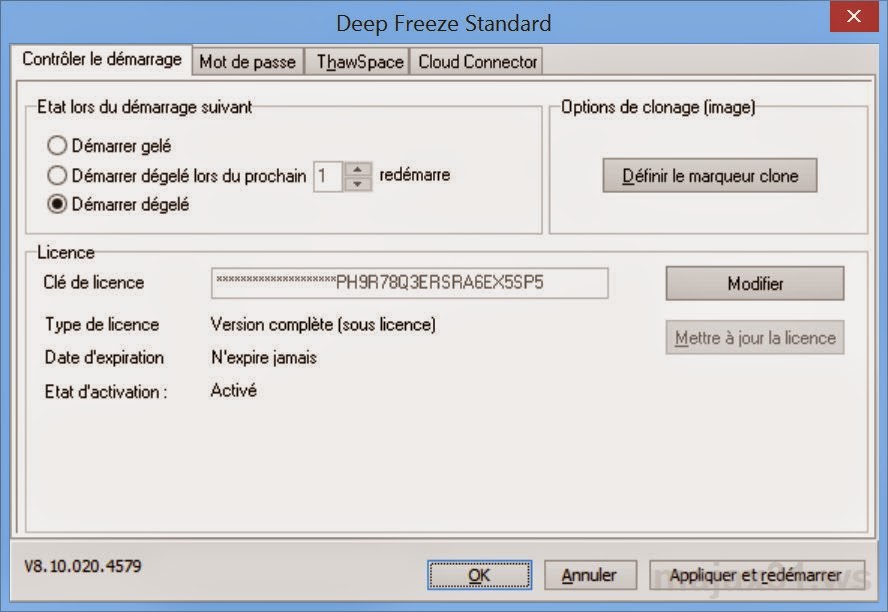Click the Etat d'activation label
The image size is (888, 612).
[106, 392]
